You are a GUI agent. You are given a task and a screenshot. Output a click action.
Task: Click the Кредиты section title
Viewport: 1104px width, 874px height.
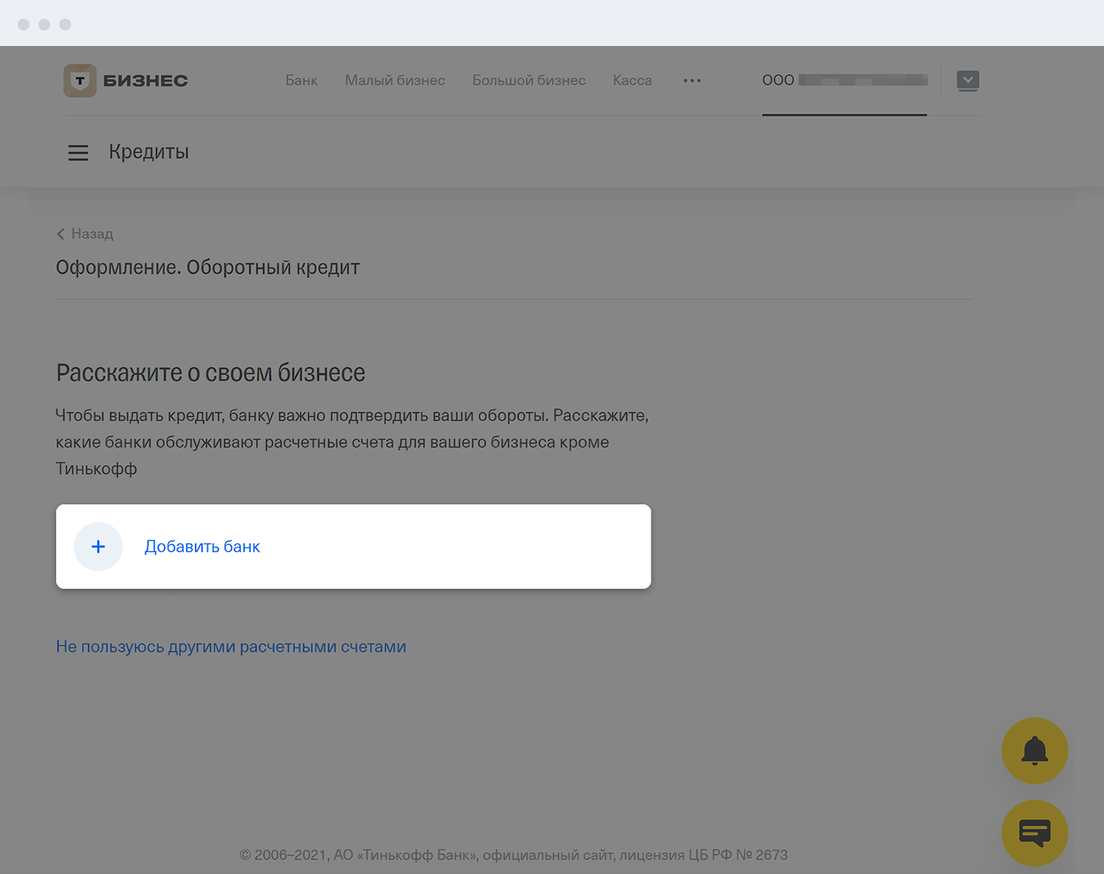coord(149,152)
